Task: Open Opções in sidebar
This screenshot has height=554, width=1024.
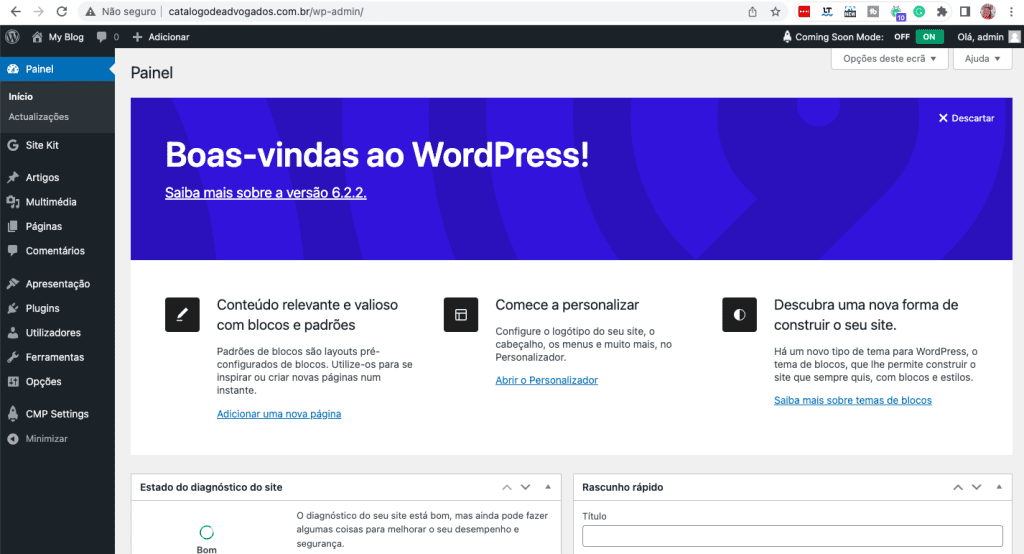Action: pos(43,382)
